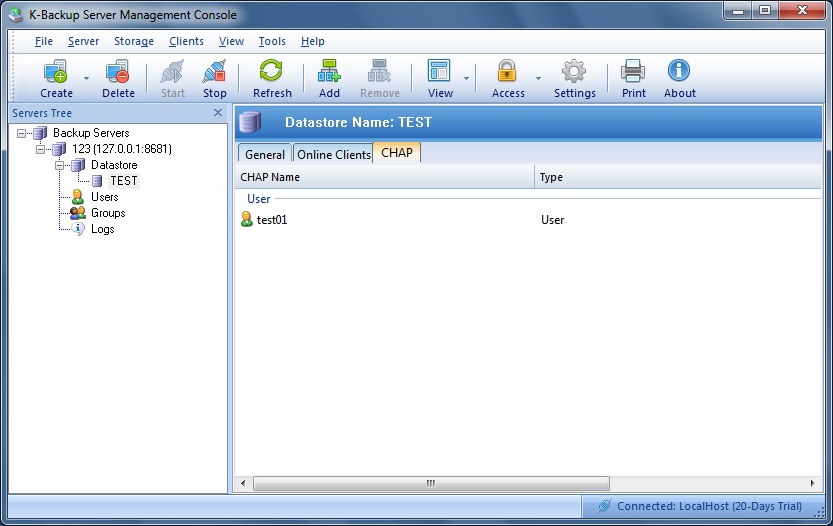
Task: Sort by the Type column header
Action: [678, 177]
